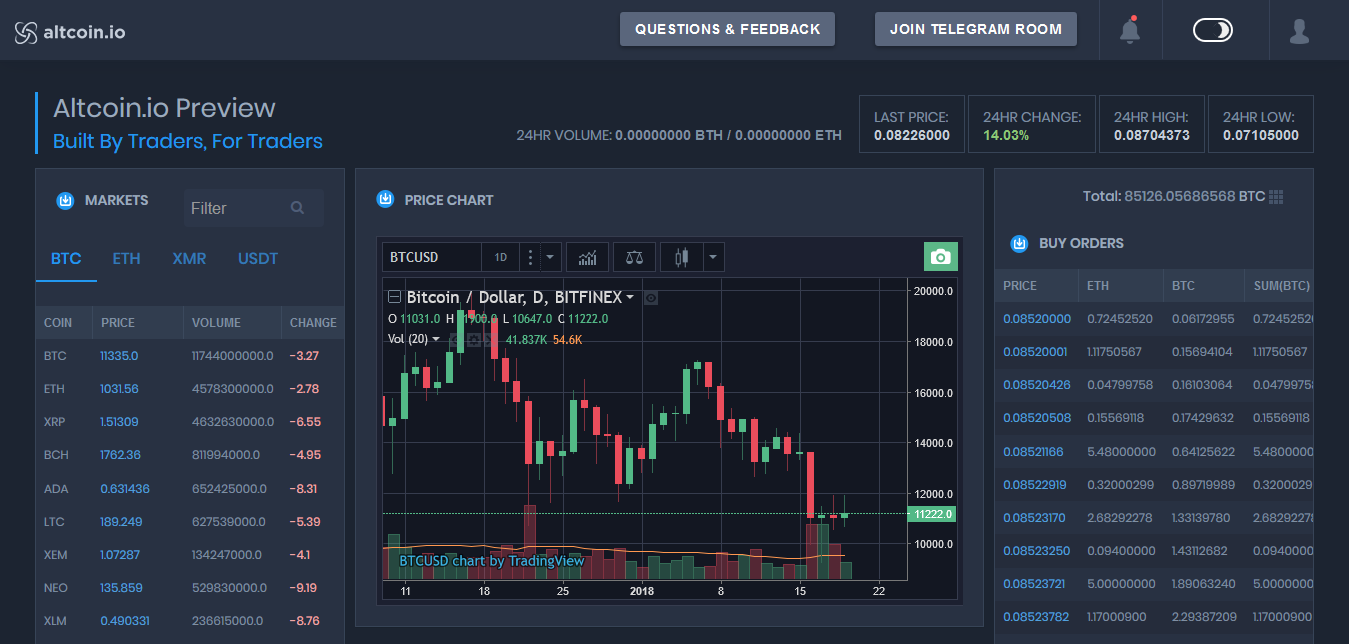Click the Markets panel download icon
The image size is (1349, 644).
[65, 200]
